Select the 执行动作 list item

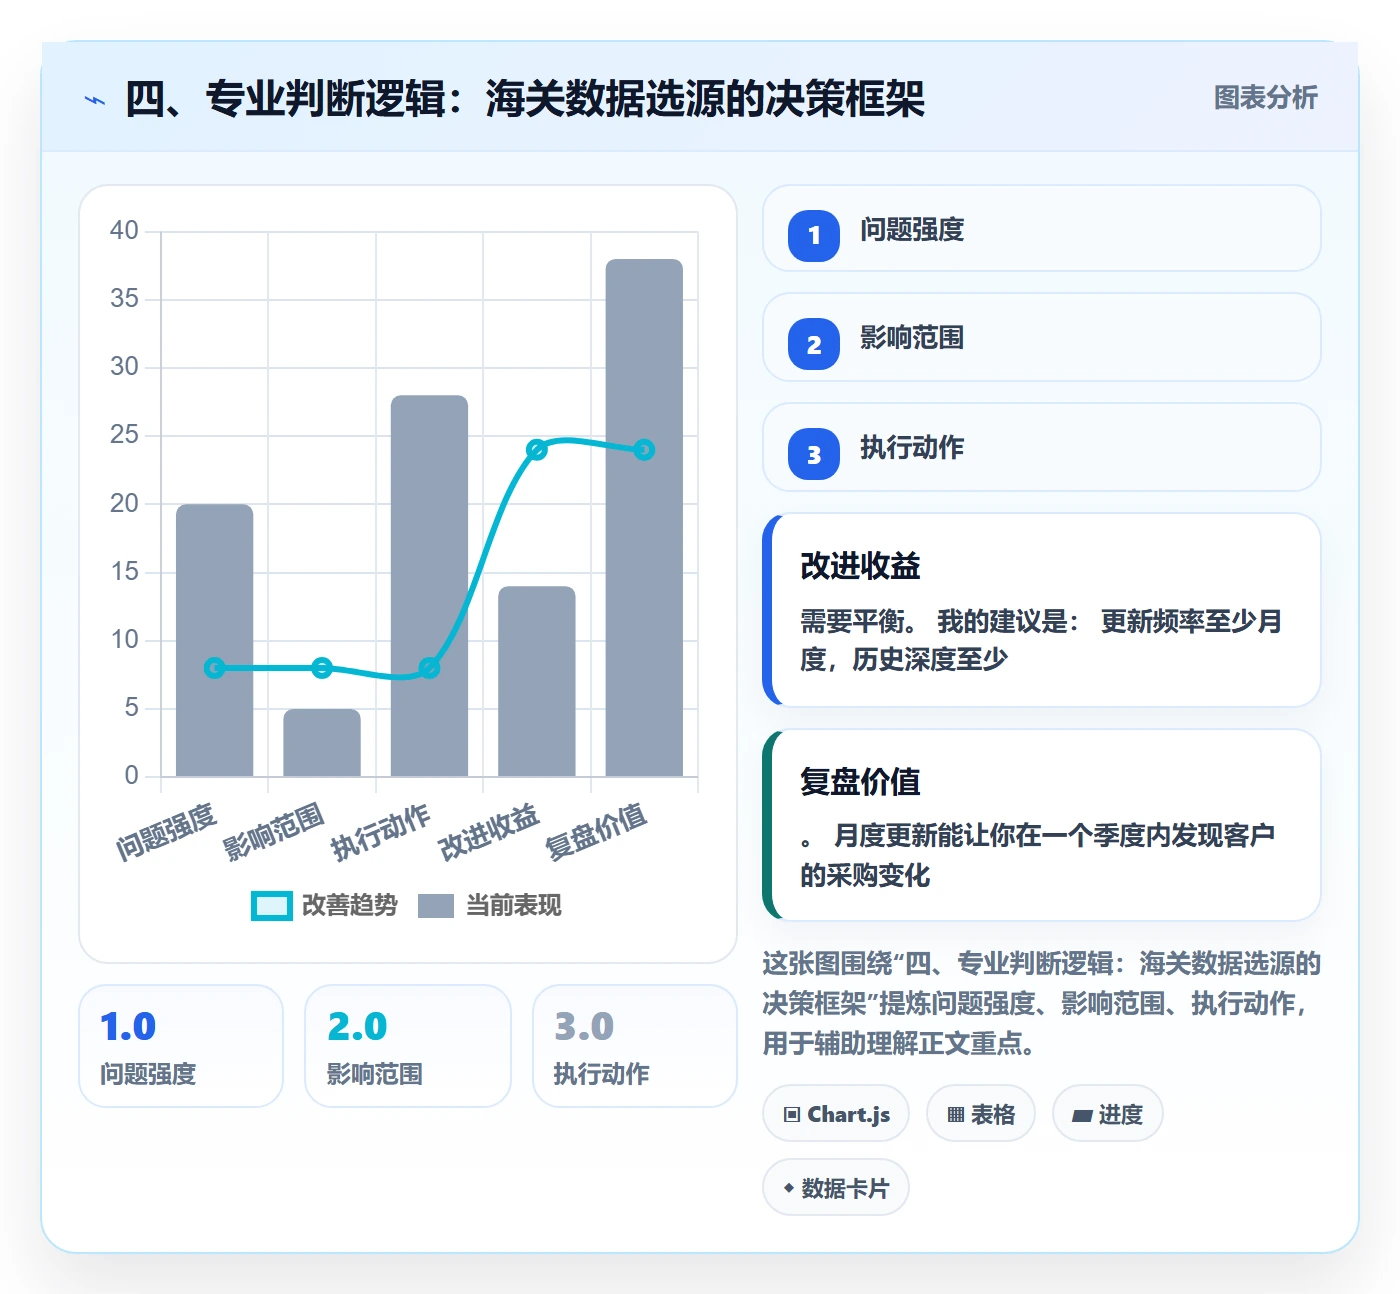point(1041,447)
